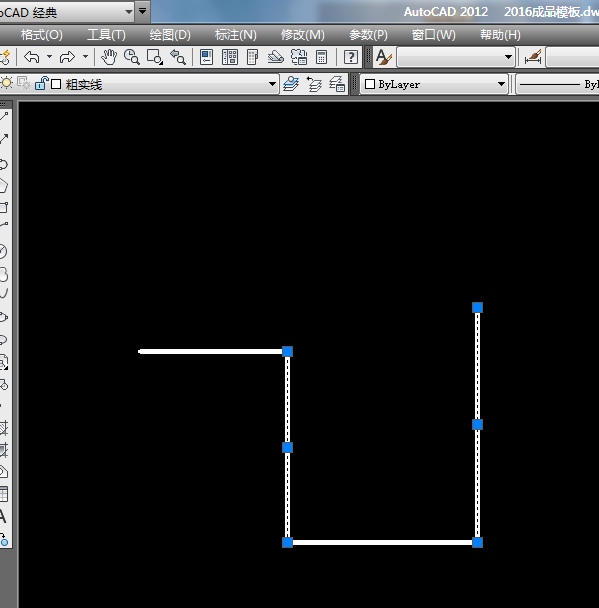Open the linetype control dropdown

[559, 84]
